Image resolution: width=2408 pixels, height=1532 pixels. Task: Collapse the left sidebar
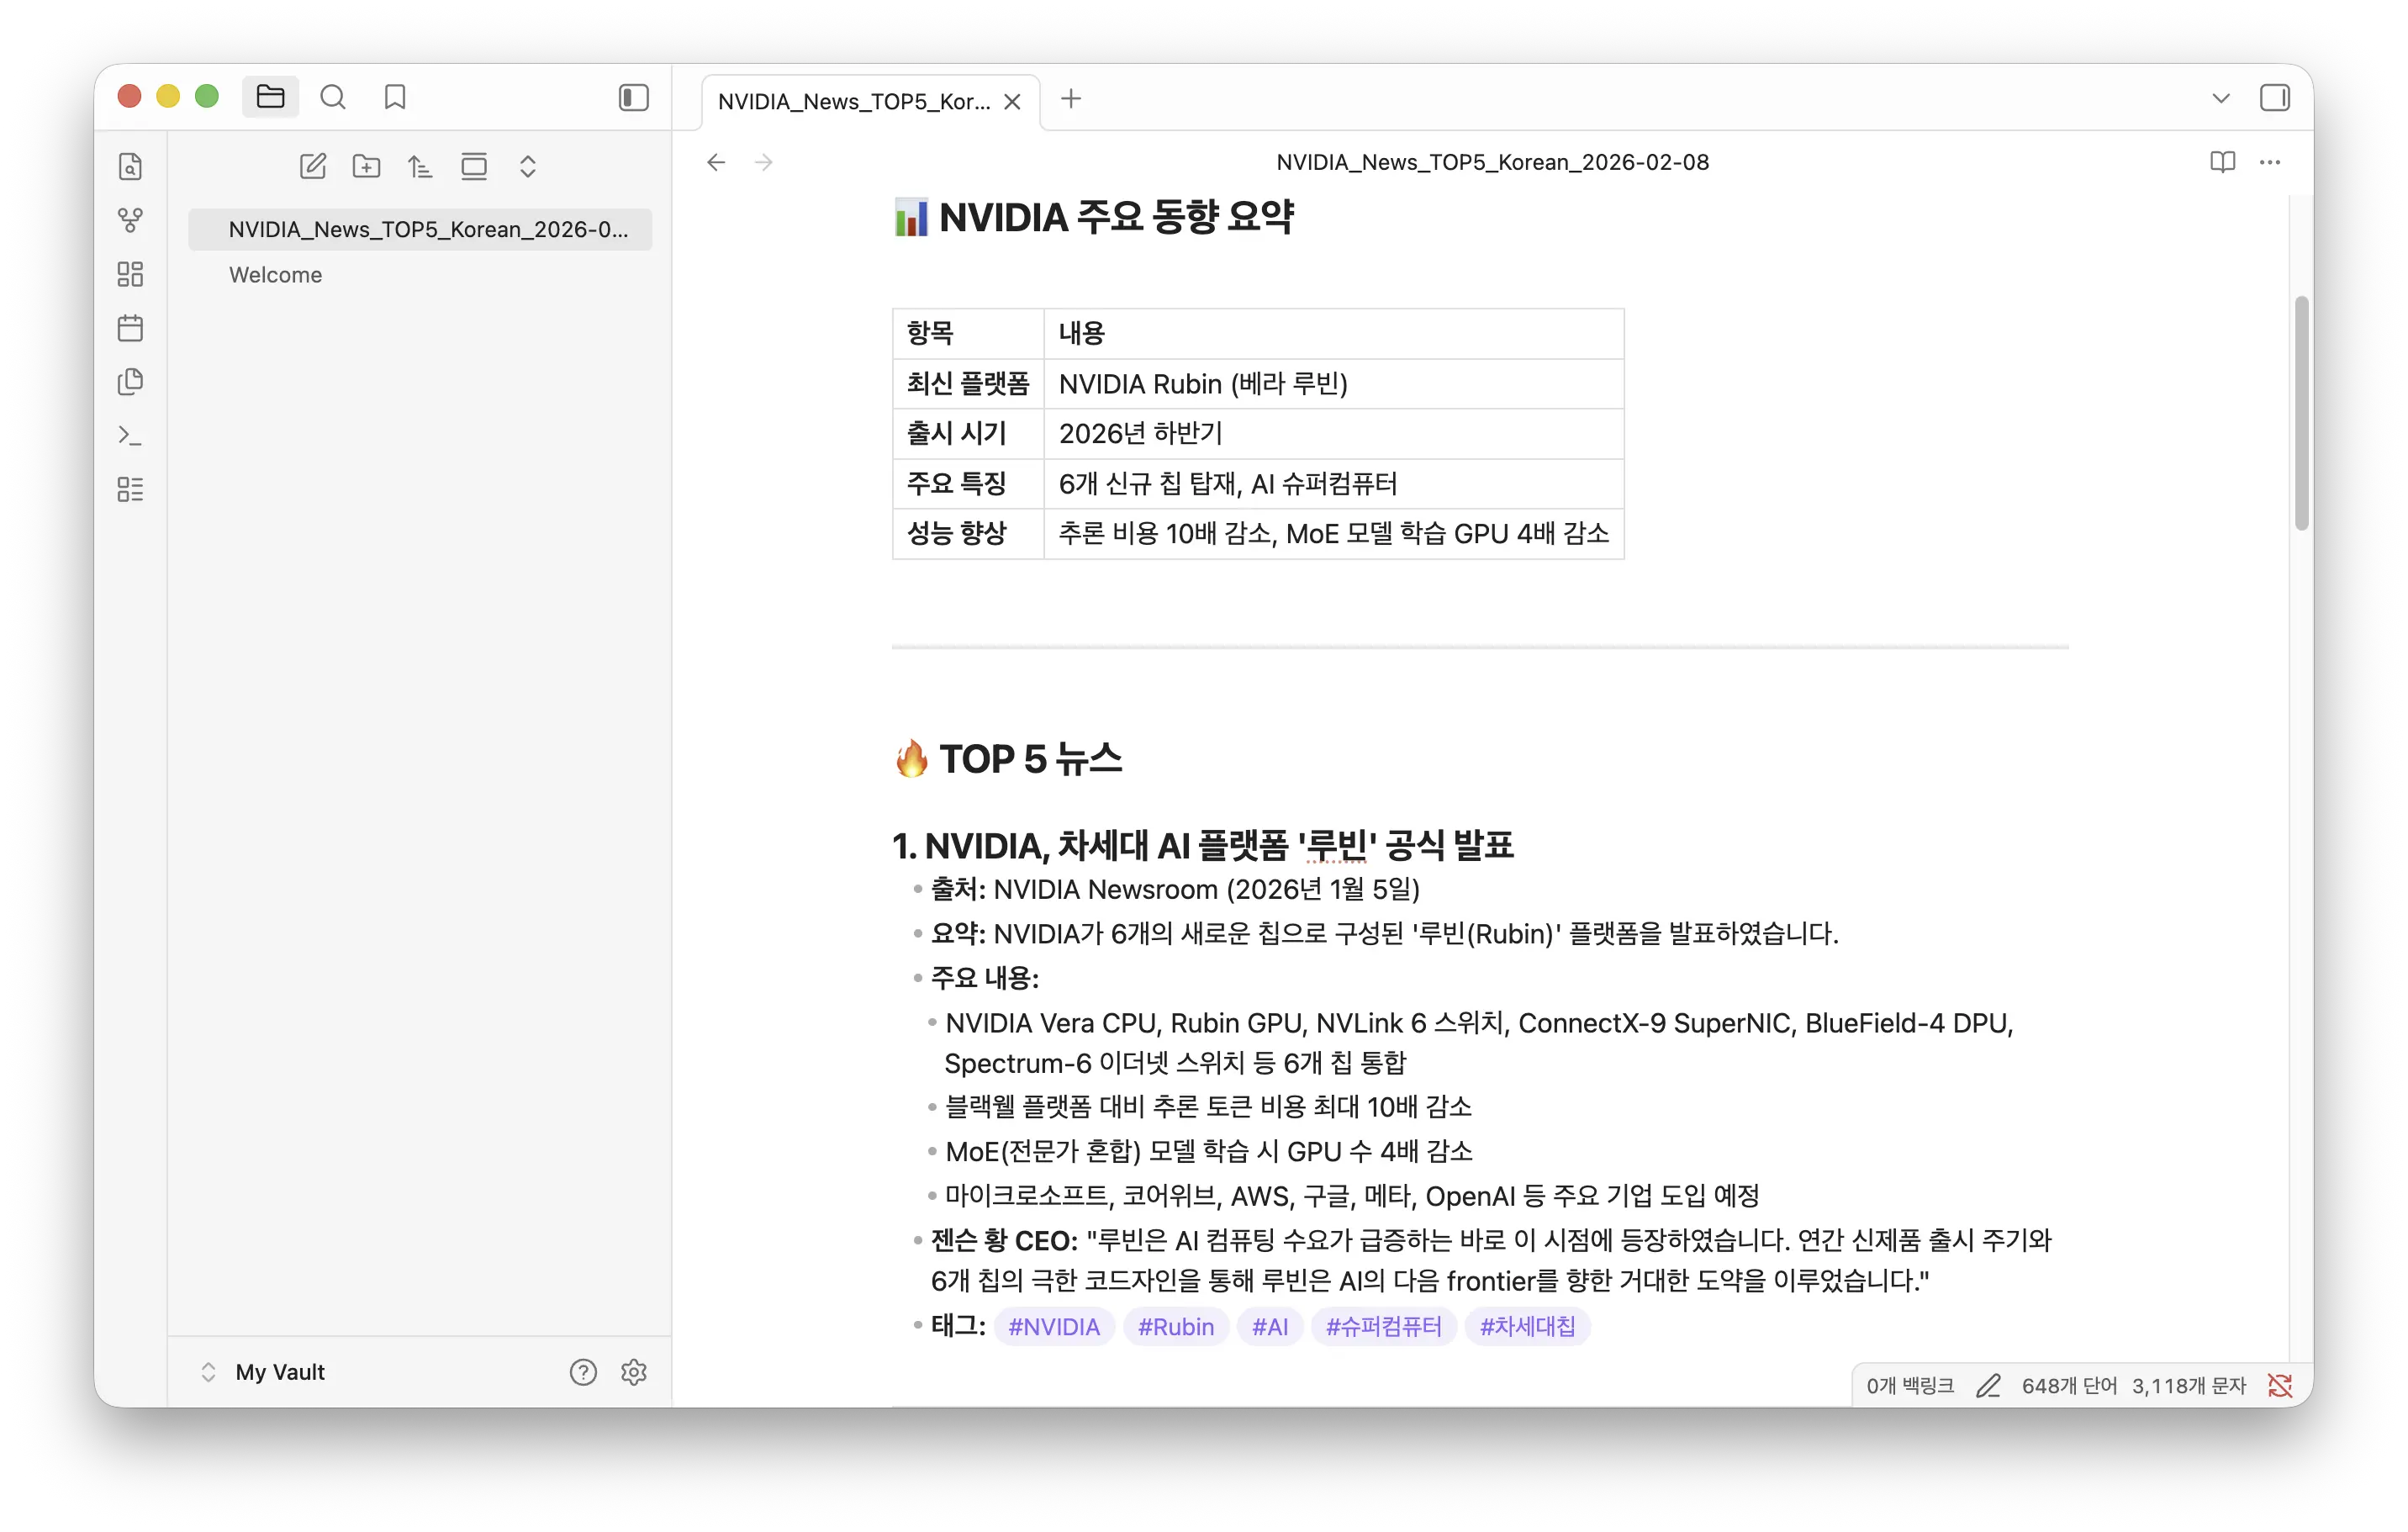[x=633, y=97]
